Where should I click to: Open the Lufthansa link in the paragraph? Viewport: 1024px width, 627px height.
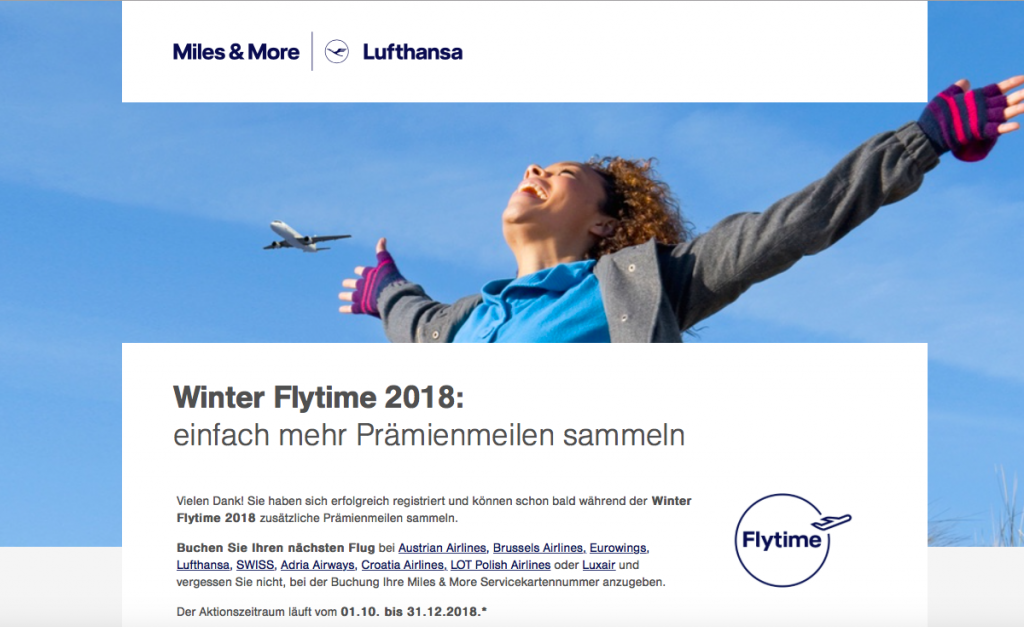[x=203, y=565]
